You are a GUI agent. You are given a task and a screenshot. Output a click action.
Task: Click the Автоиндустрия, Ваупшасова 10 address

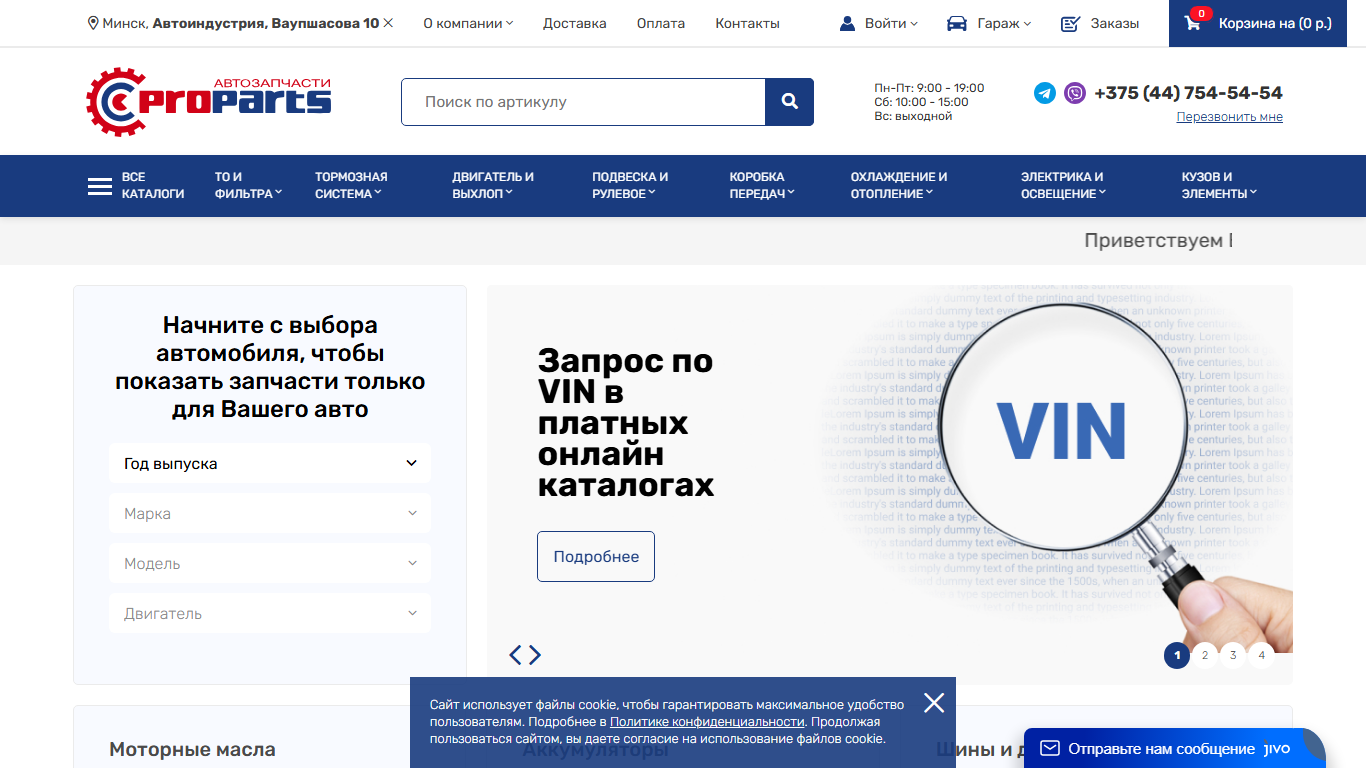point(266,23)
